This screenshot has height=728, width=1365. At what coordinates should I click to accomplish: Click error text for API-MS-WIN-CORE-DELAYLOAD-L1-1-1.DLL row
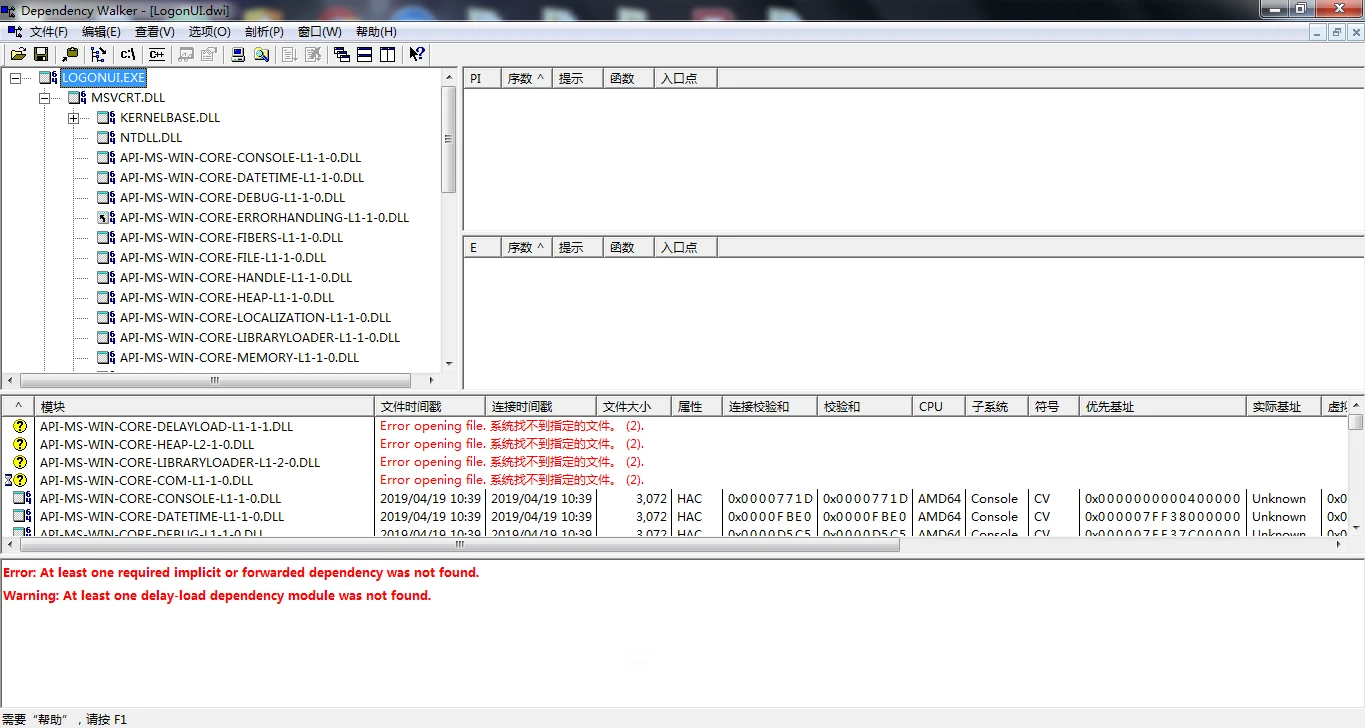coord(512,426)
